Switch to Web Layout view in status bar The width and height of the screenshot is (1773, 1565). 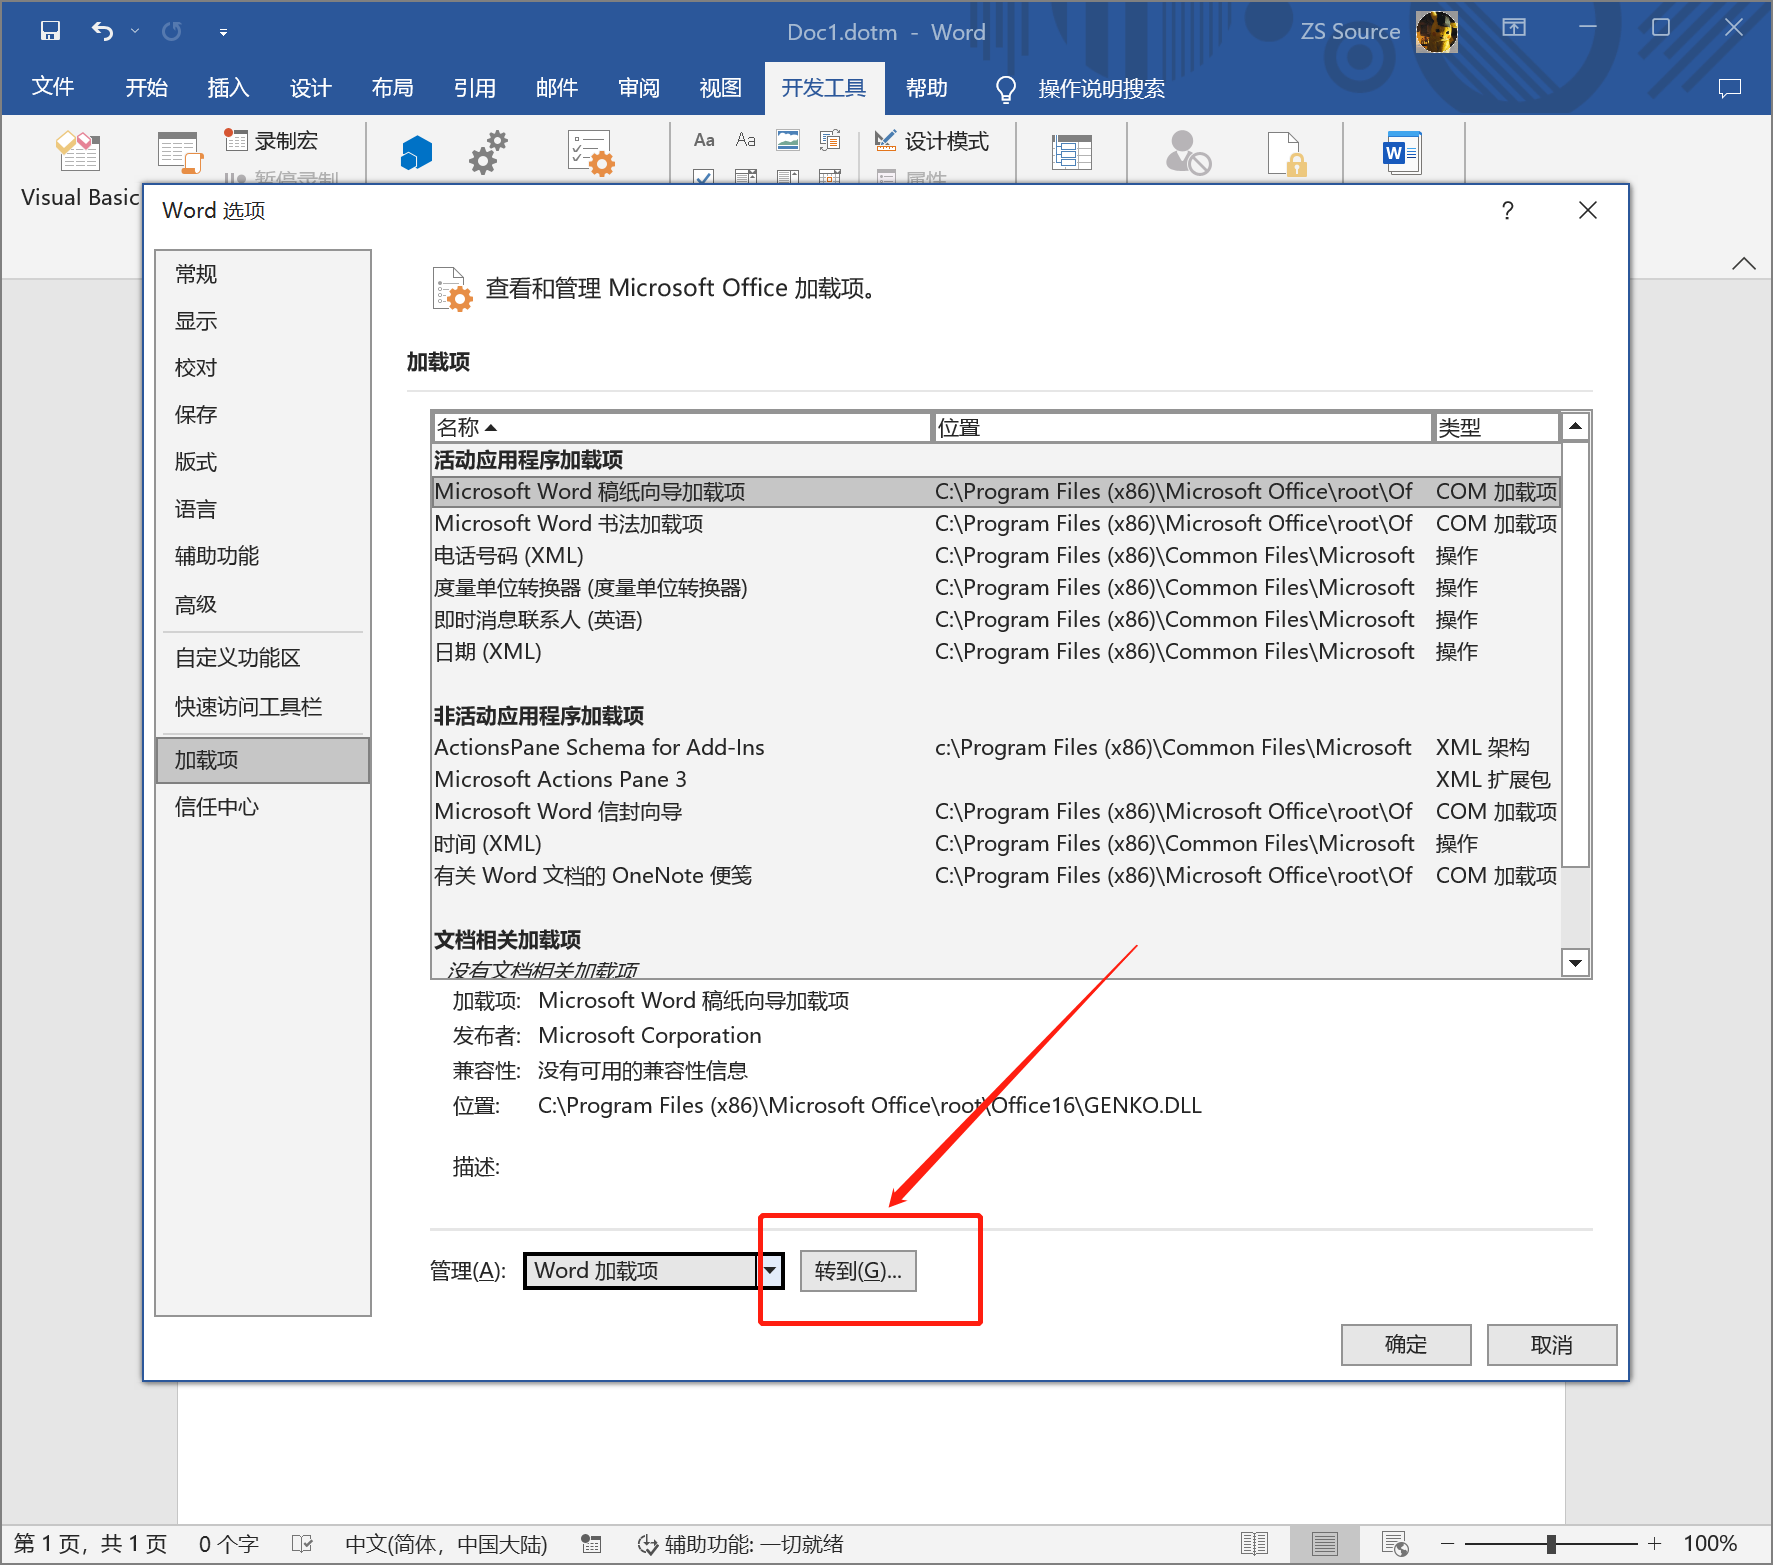1394,1544
